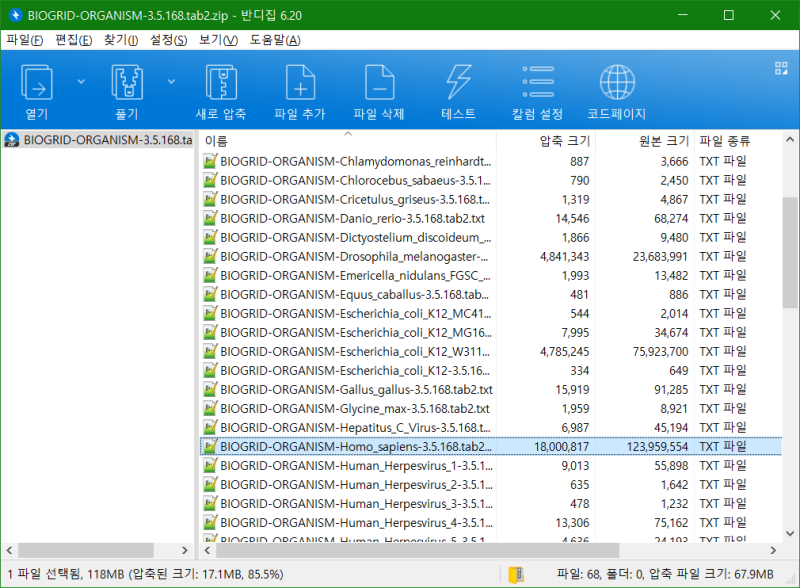Screen dimensions: 800x588
Task: Open the 편집(E) menu
Action: point(73,40)
